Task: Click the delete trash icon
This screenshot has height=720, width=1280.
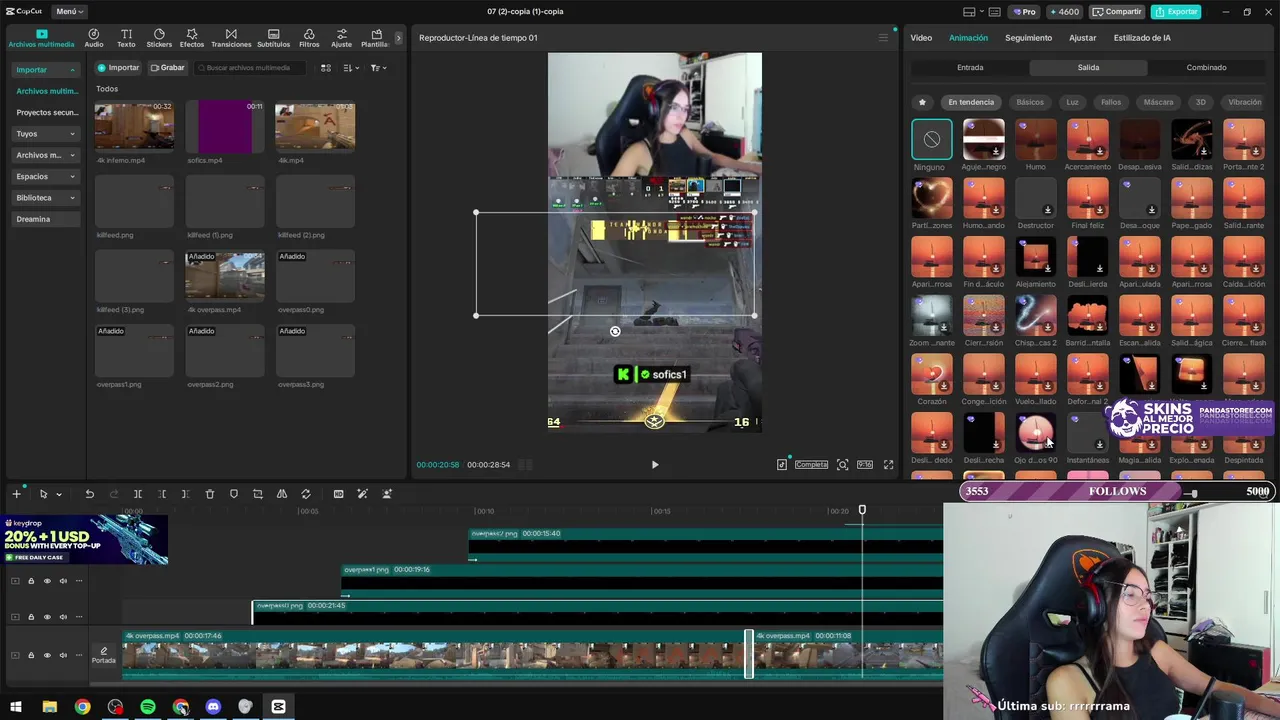Action: tap(210, 494)
